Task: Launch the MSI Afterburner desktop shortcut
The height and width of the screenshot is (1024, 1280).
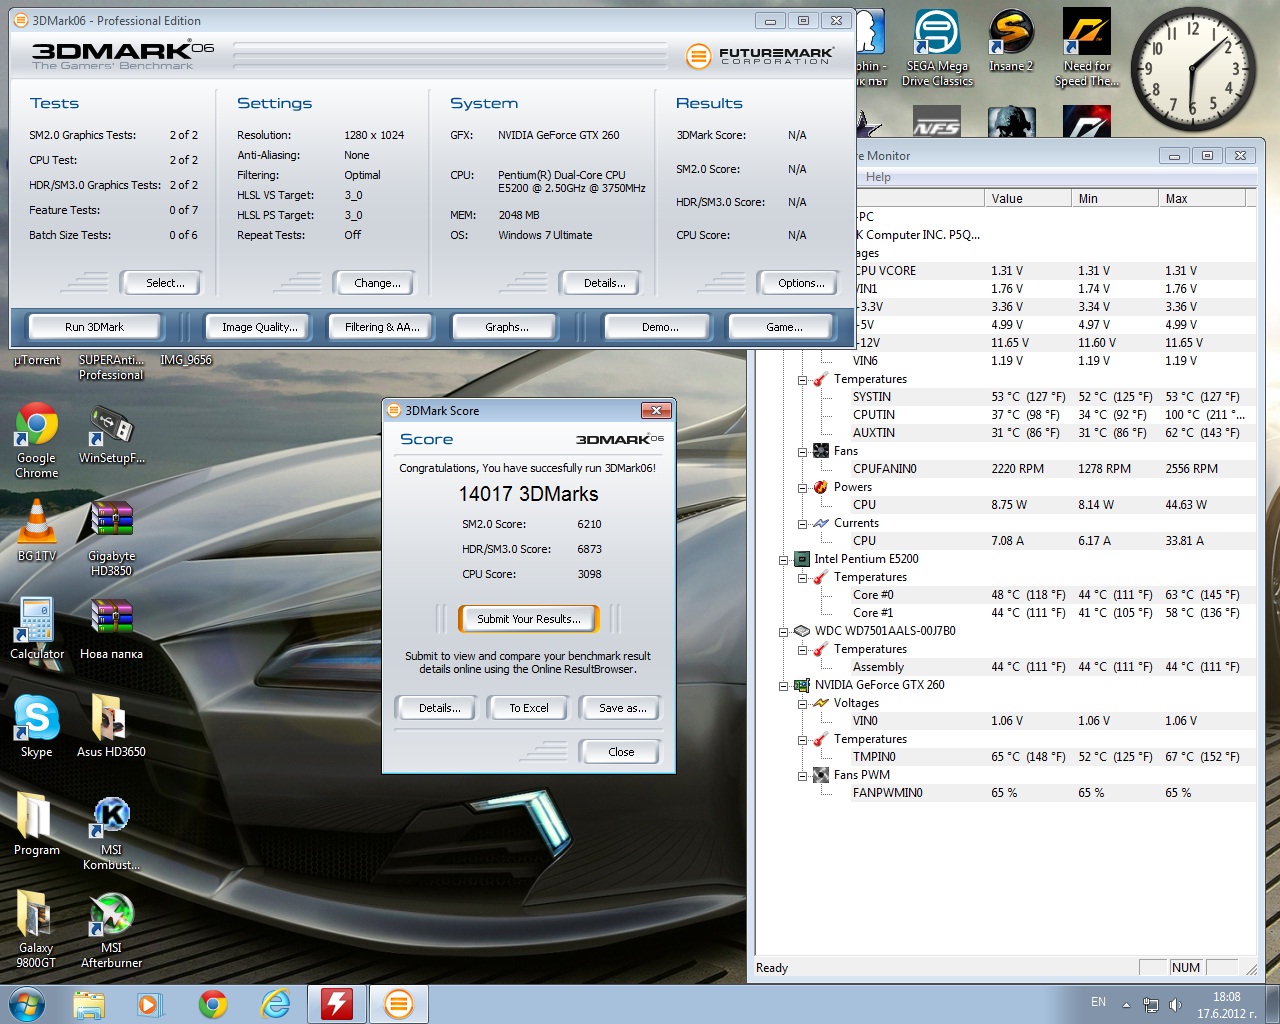Action: point(112,930)
